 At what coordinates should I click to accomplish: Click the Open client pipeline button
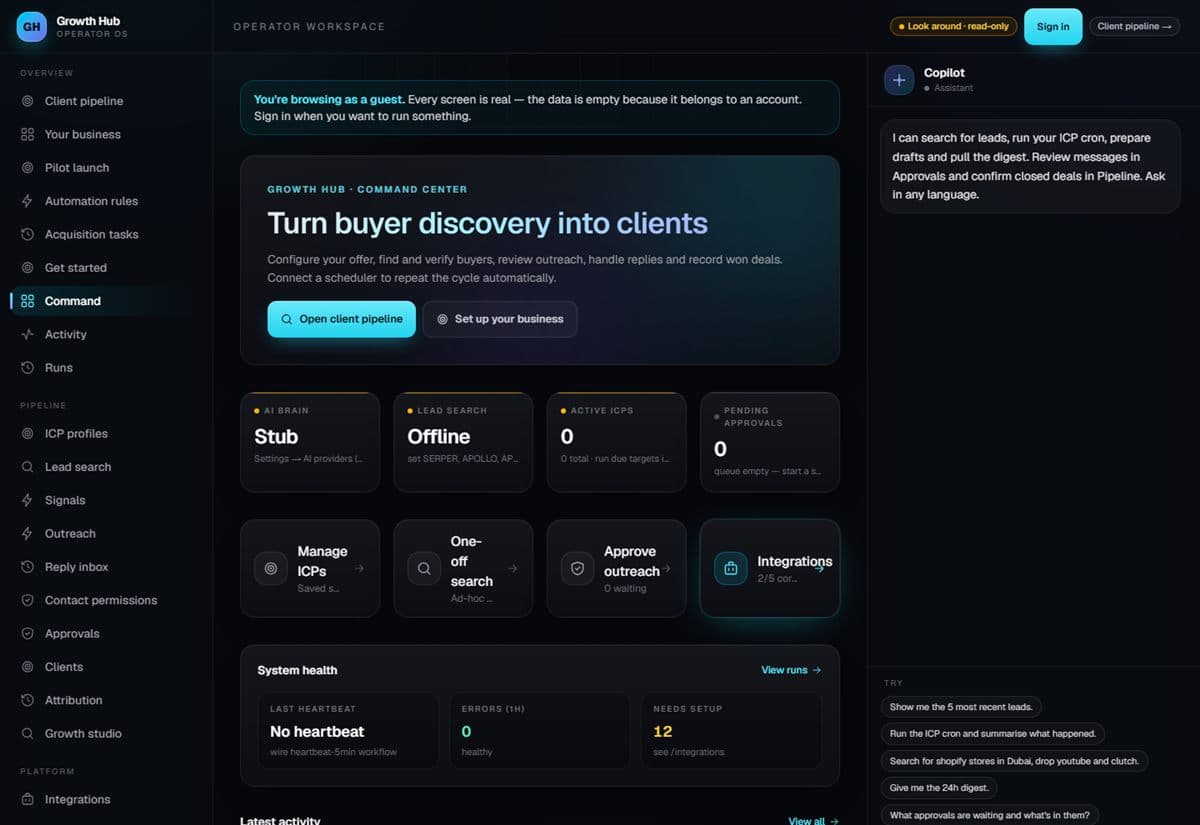(341, 319)
